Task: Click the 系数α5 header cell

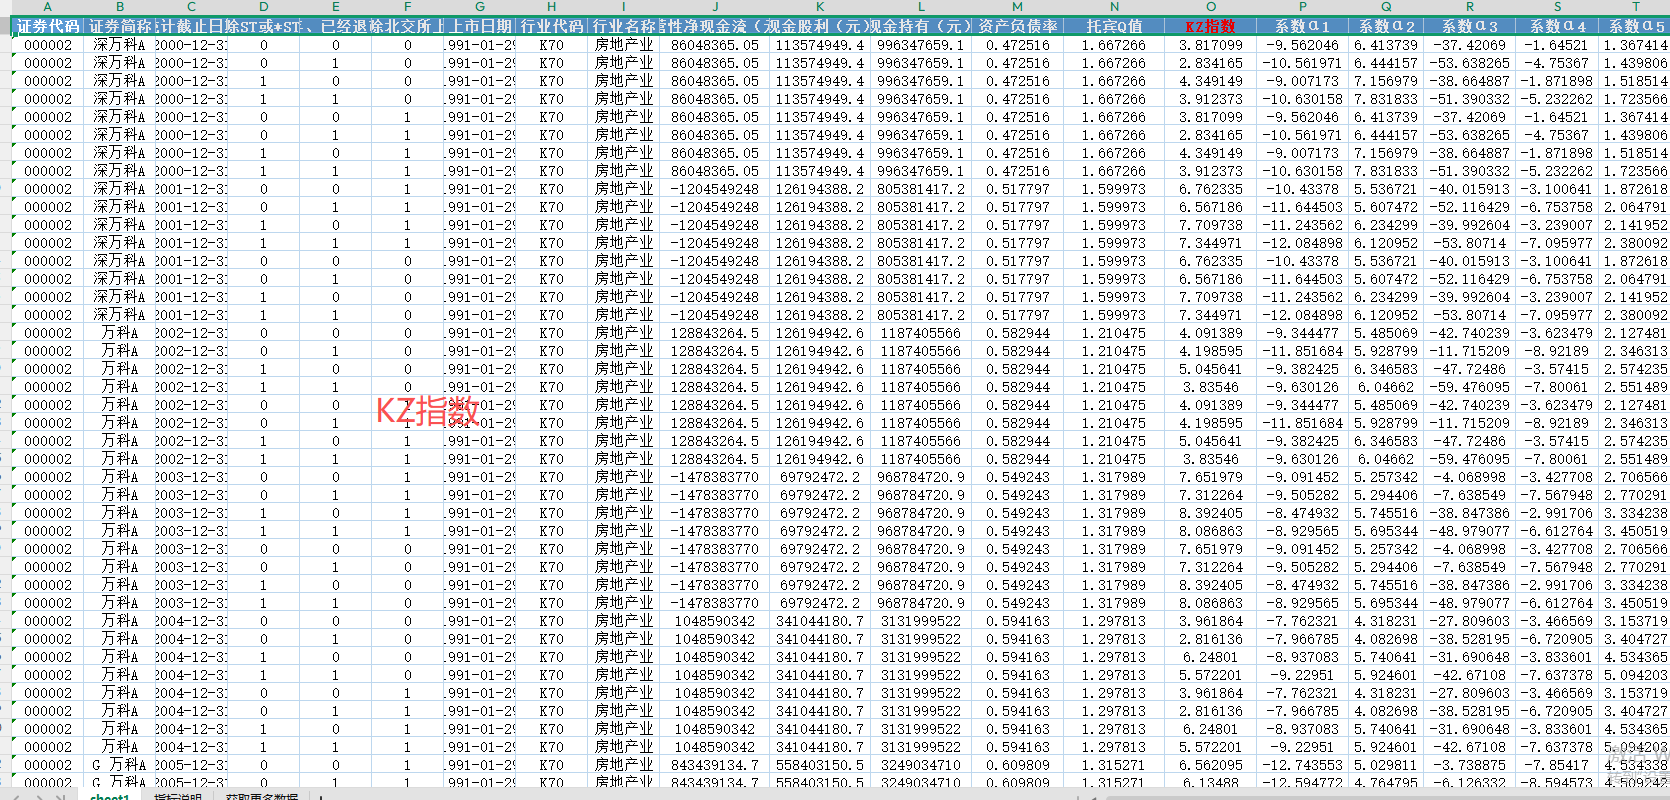Action: pos(1635,26)
